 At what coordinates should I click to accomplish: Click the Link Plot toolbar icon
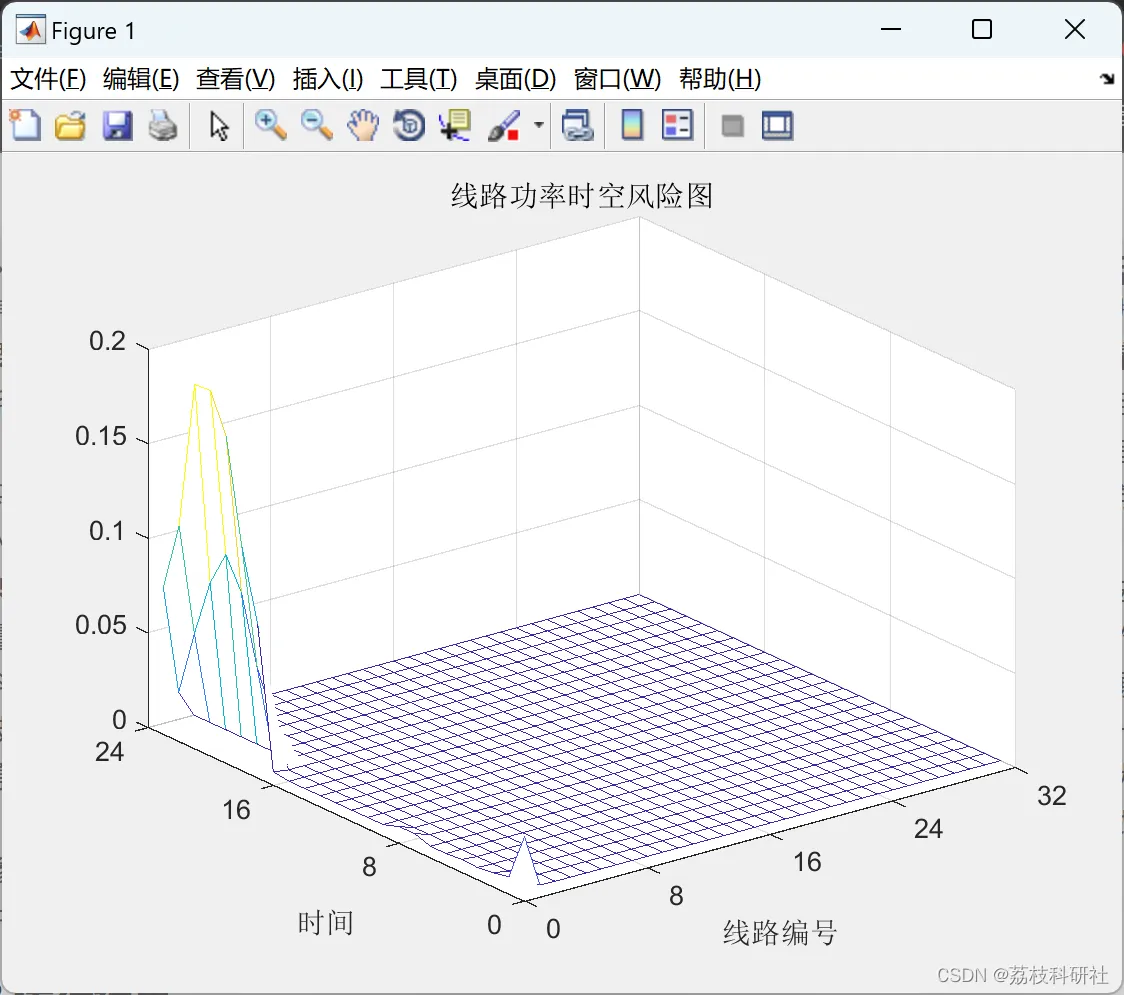click(x=578, y=125)
